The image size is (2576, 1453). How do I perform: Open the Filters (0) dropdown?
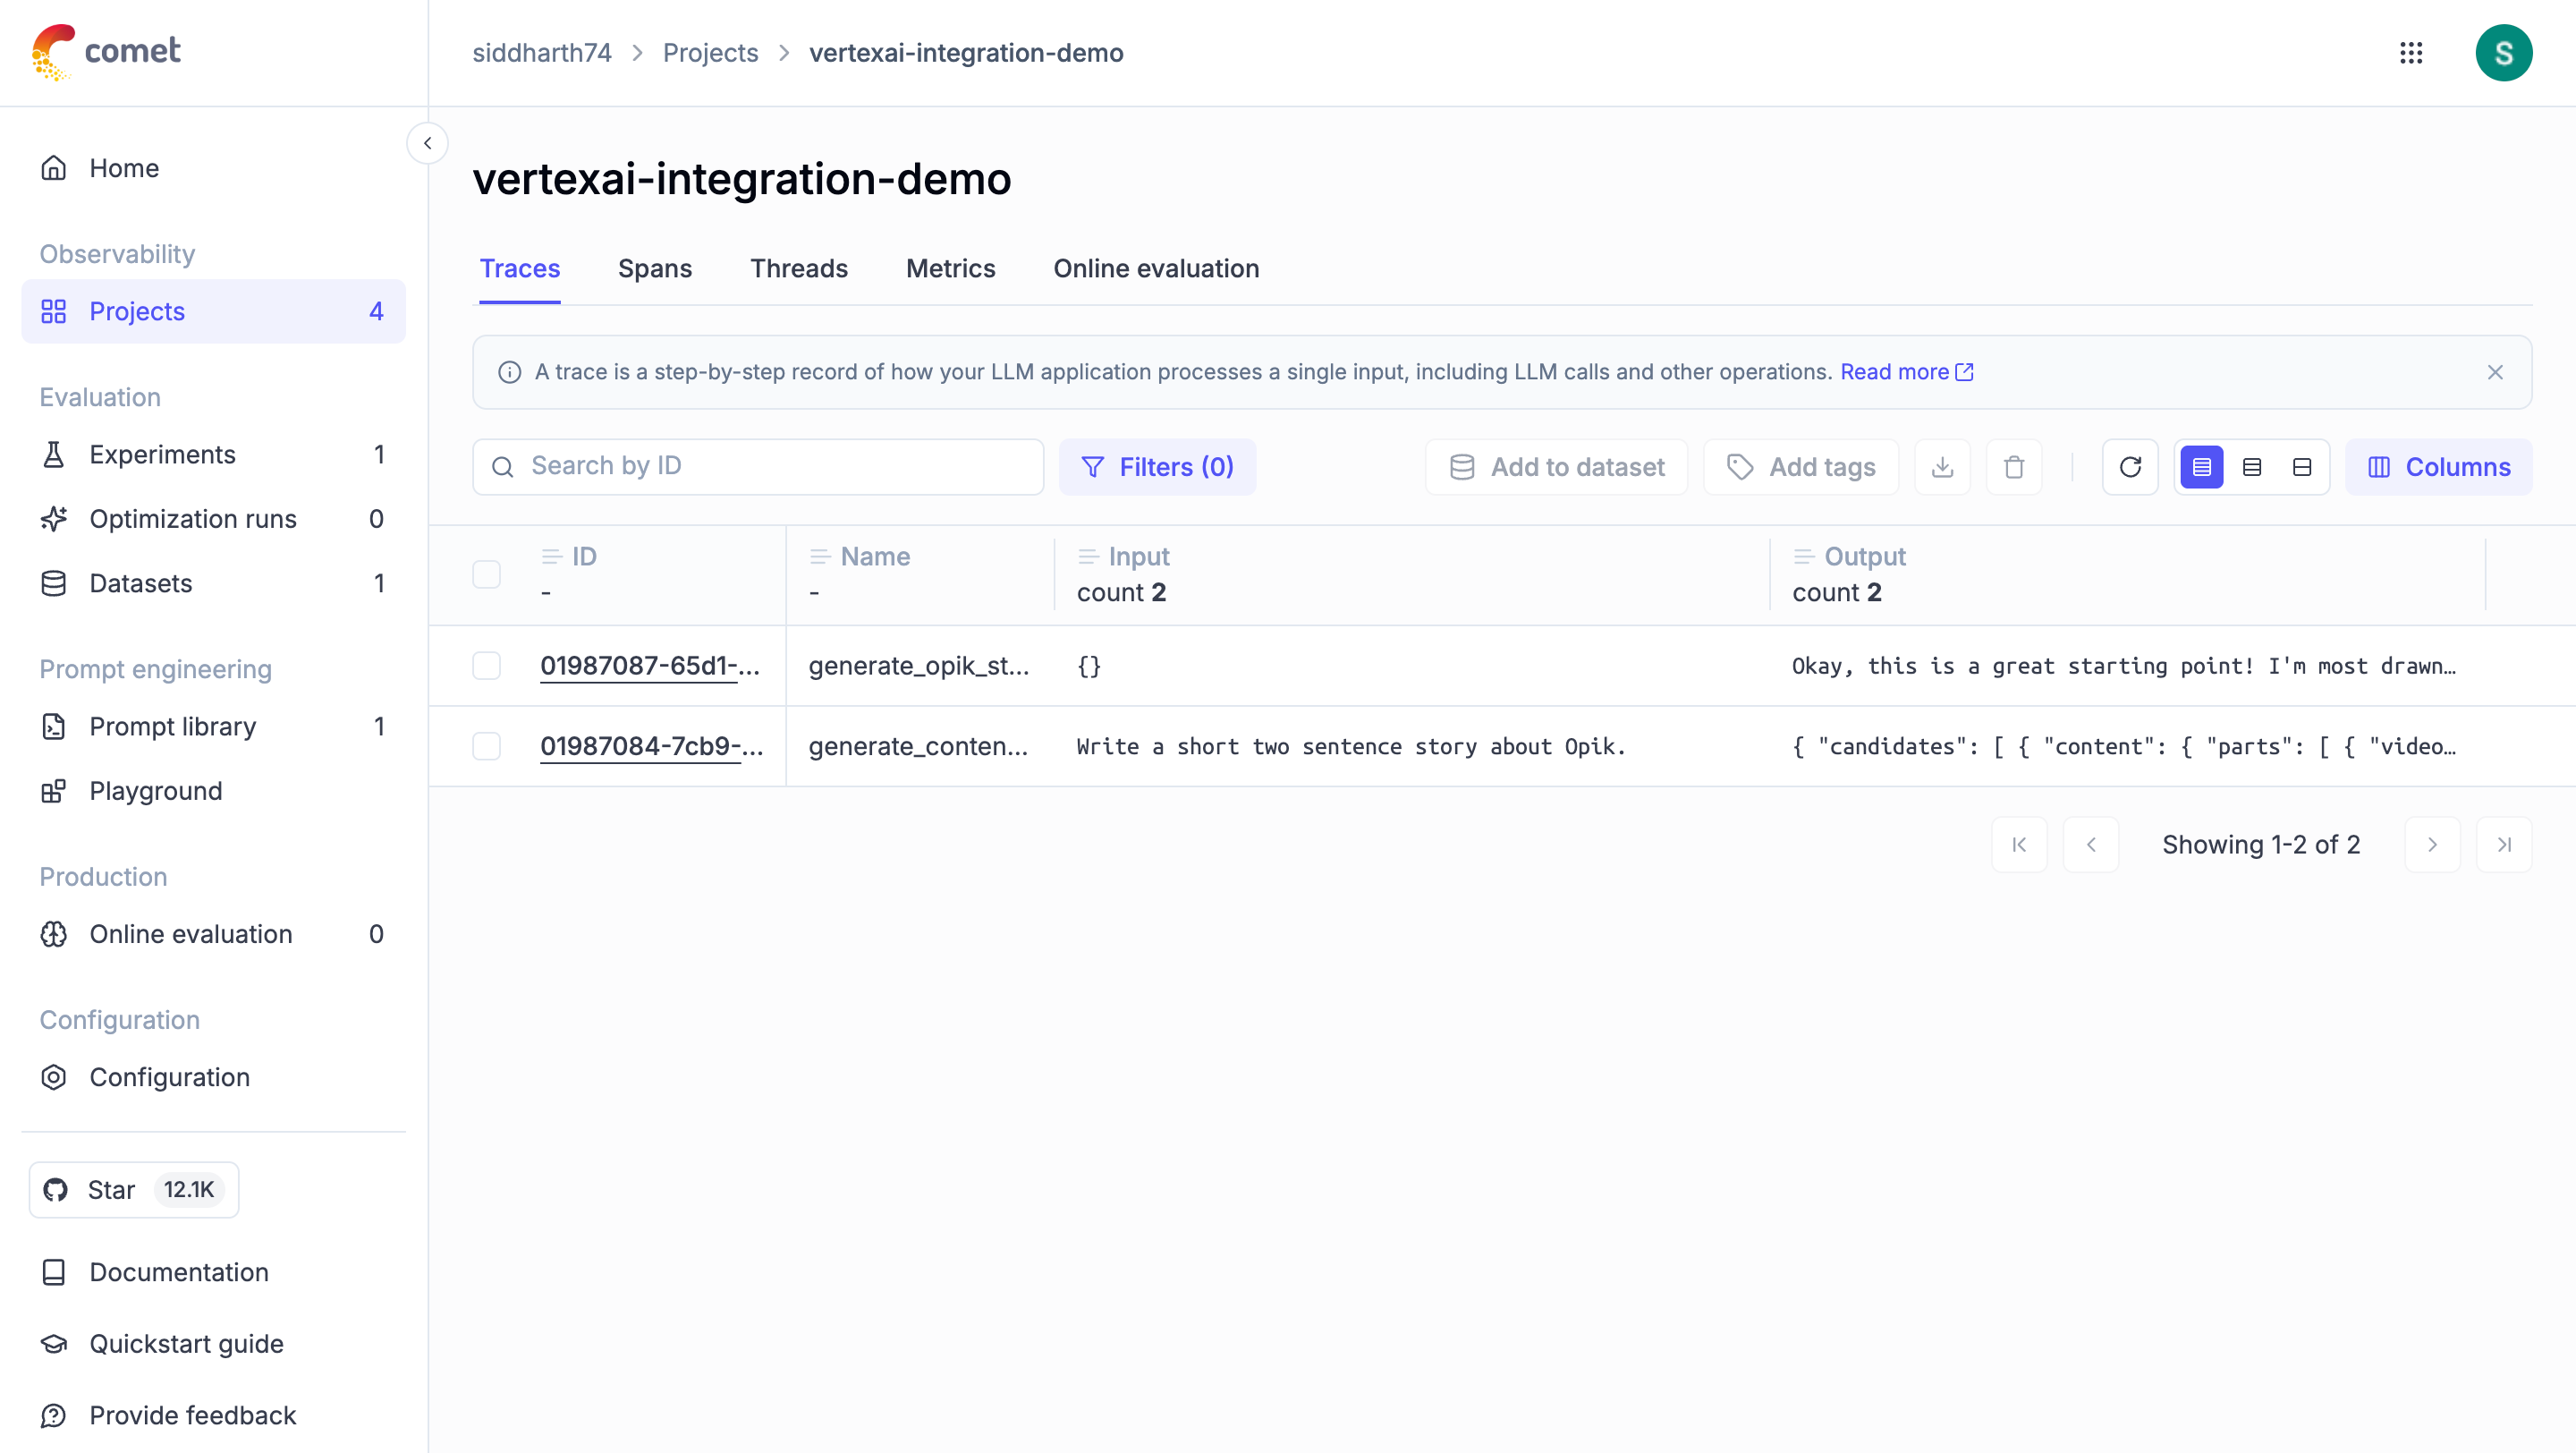(x=1157, y=467)
